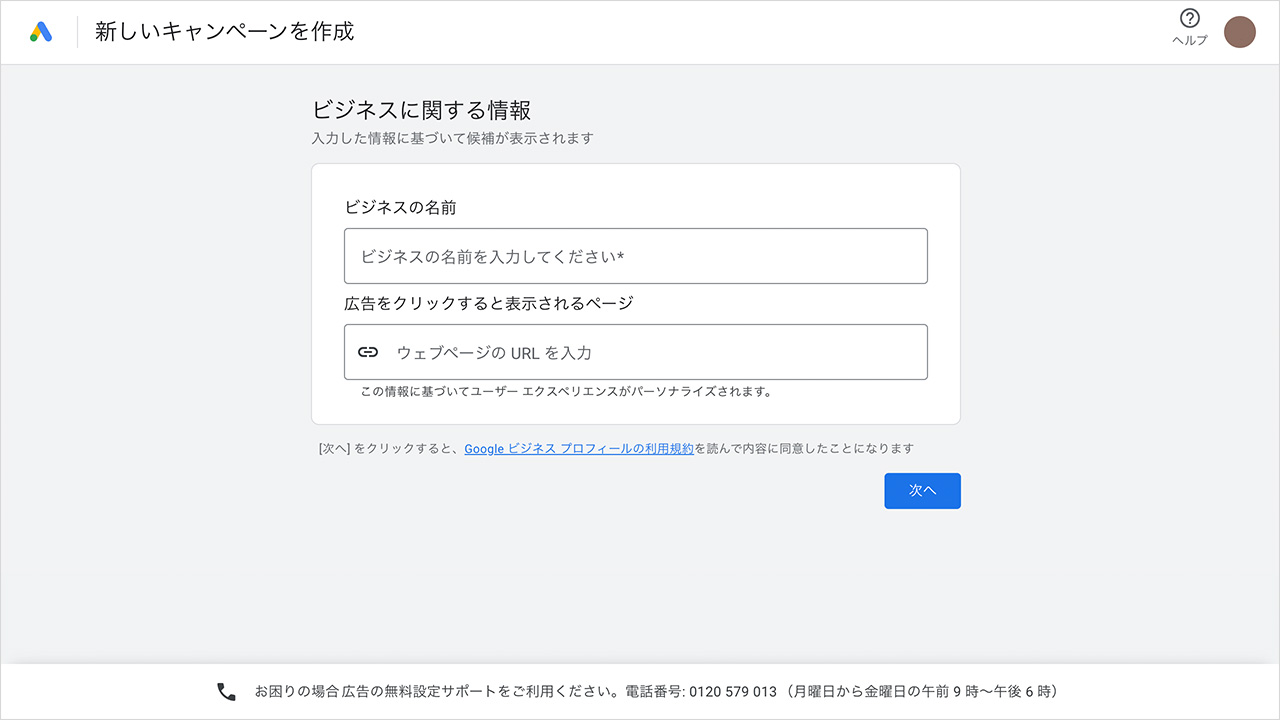The image size is (1280, 720).
Task: Click the link chain icon in URL field
Action: 368,352
